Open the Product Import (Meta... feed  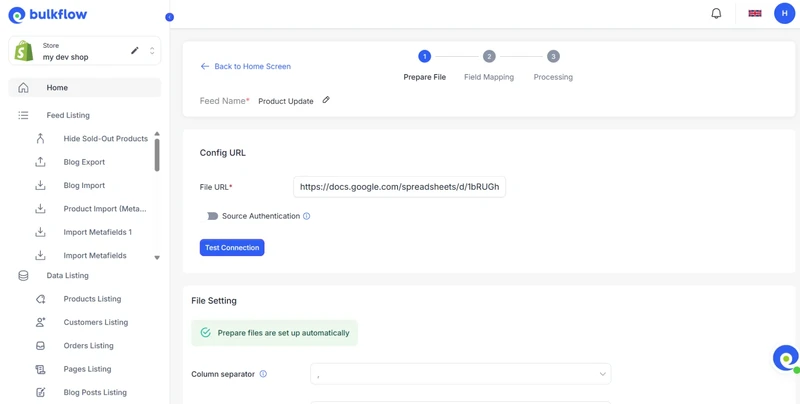[x=105, y=209]
